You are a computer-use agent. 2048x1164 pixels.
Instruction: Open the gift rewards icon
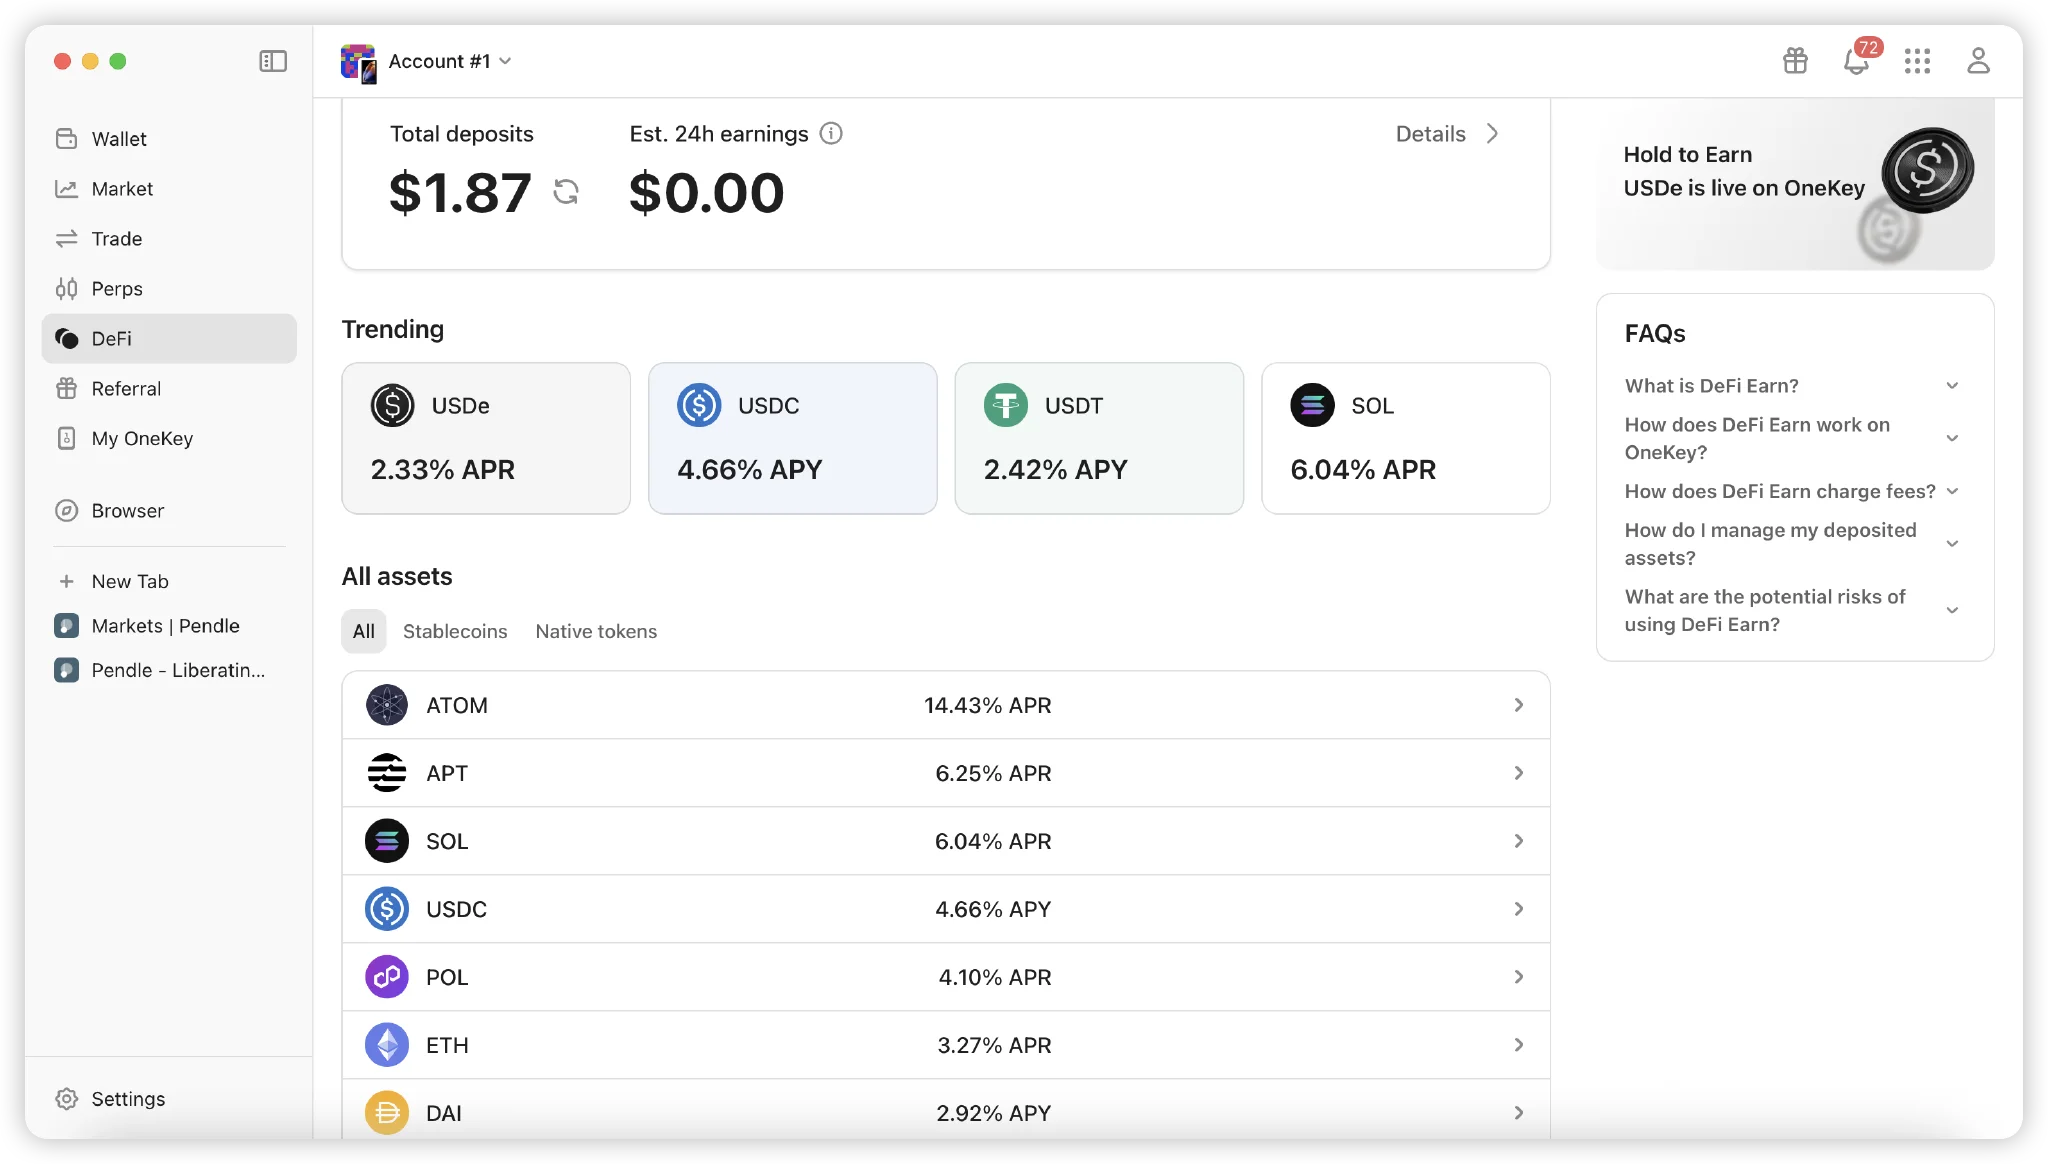pos(1795,61)
